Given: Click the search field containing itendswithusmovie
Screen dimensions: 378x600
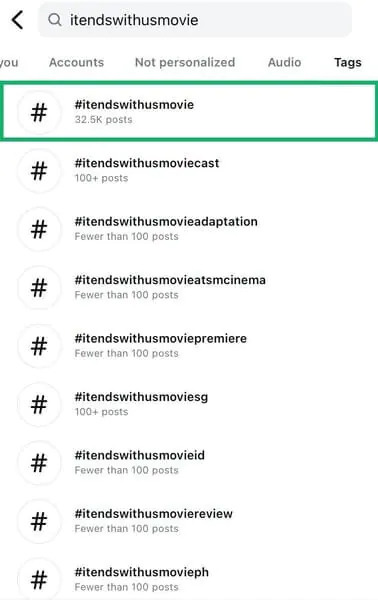Looking at the screenshot, I should (195, 20).
